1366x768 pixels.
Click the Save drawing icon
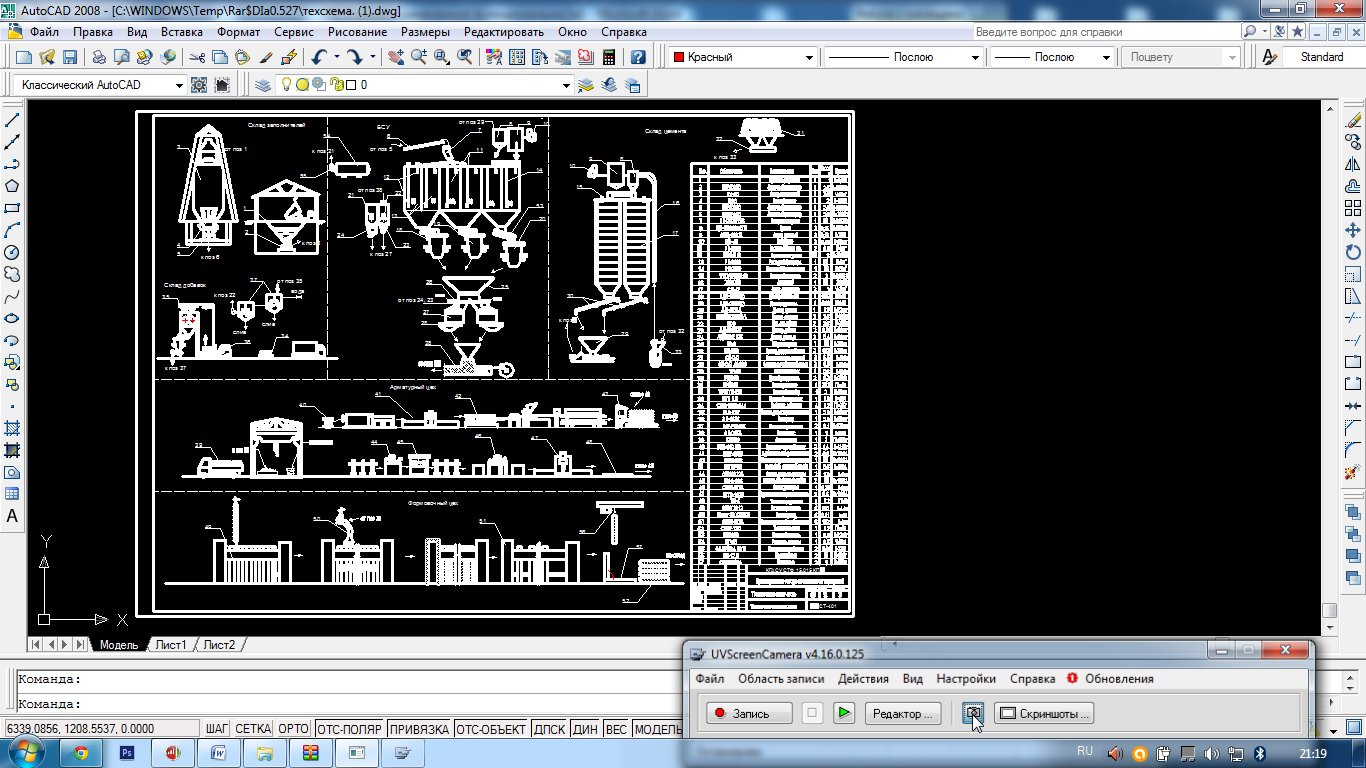[x=70, y=57]
